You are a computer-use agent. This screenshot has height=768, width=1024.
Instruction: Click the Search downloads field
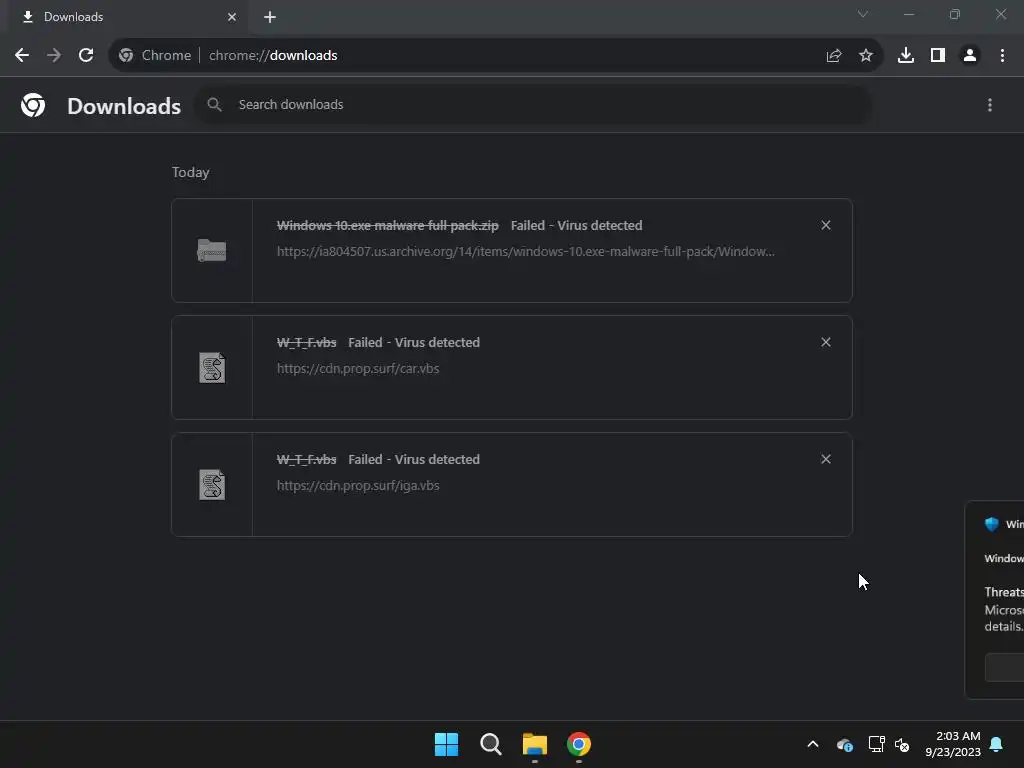(x=534, y=104)
